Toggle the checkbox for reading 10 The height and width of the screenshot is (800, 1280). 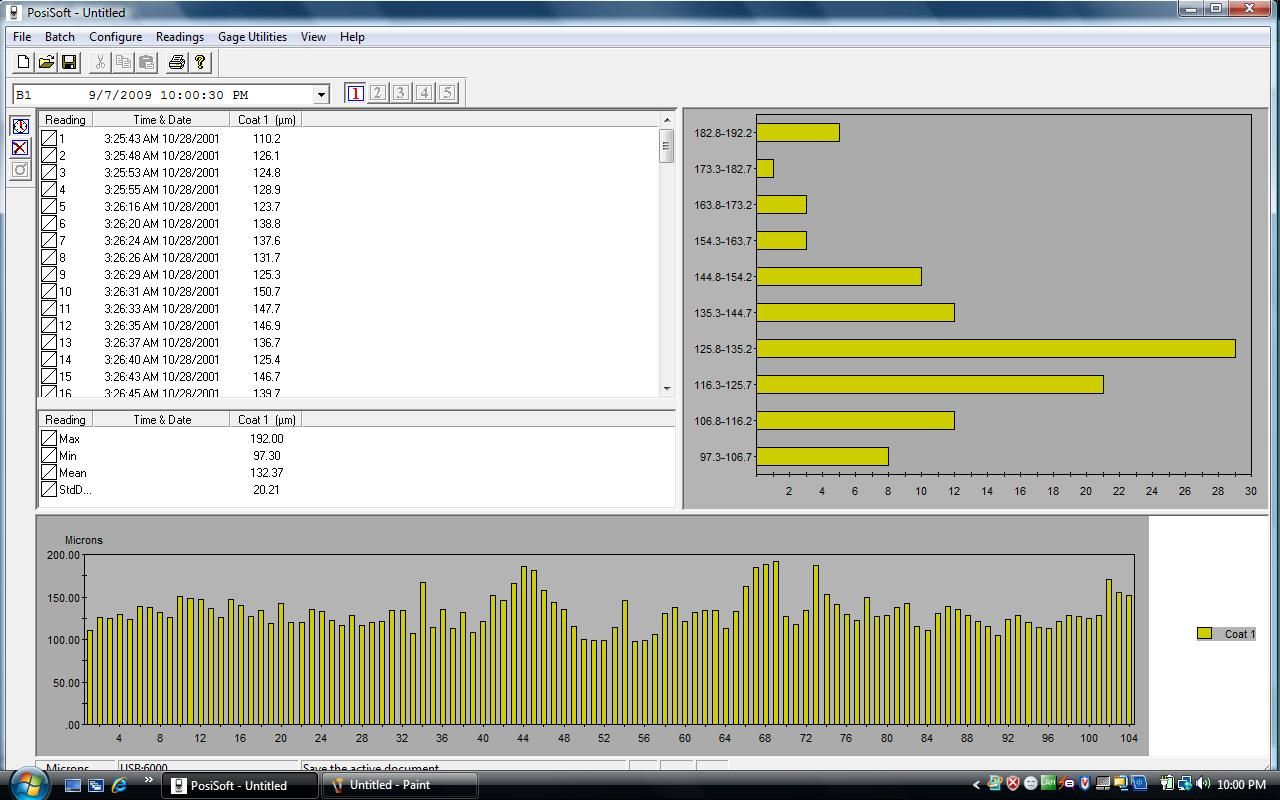click(49, 292)
